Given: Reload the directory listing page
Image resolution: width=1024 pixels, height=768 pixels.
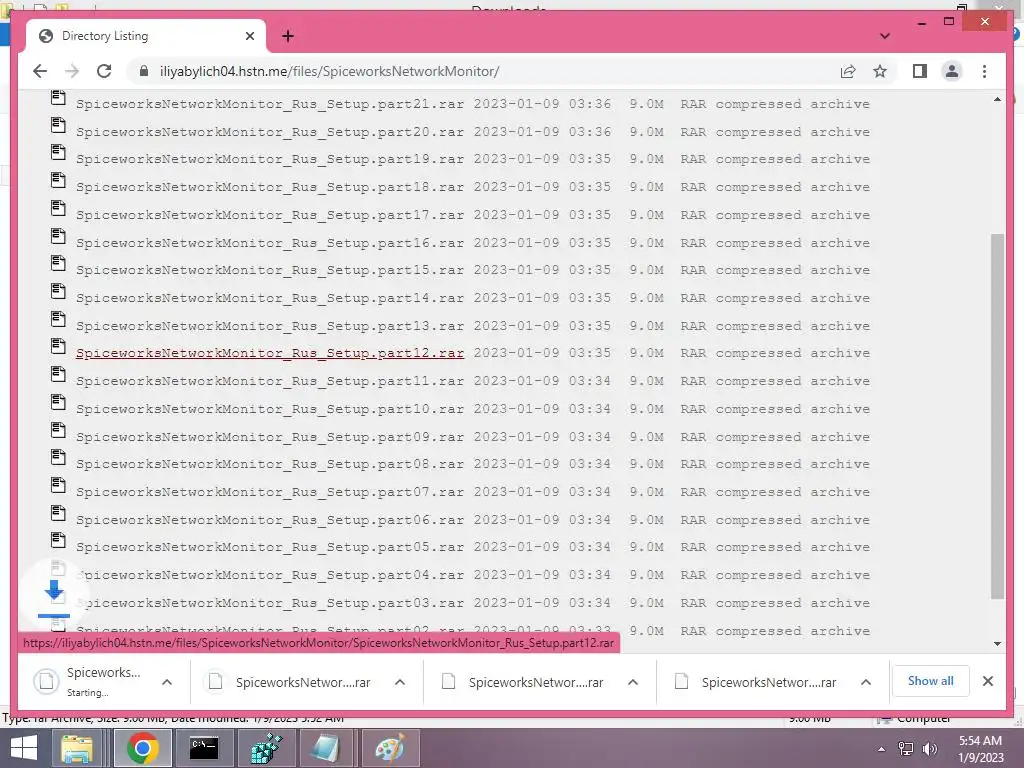Looking at the screenshot, I should click(x=104, y=71).
